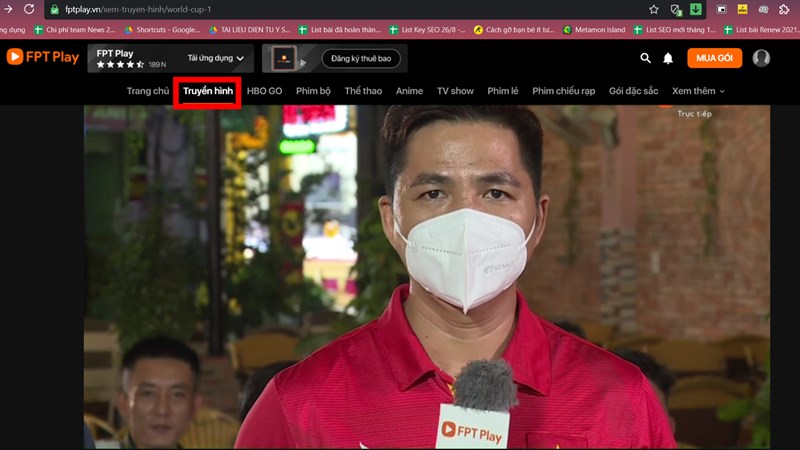This screenshot has width=800, height=450.
Task: Click the browser reload icon
Action: coord(29,9)
